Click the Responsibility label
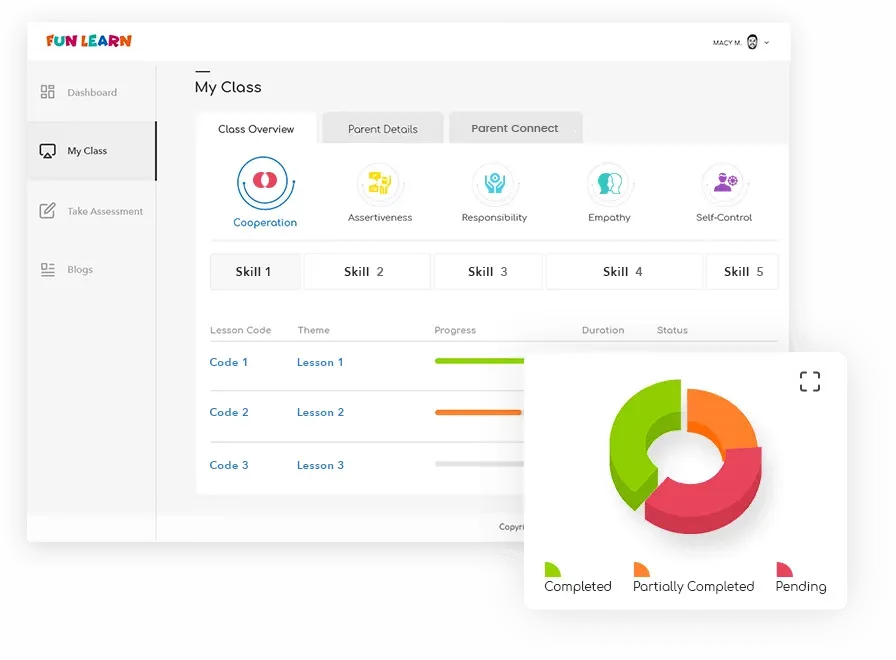This screenshot has height=660, width=896. pos(494,218)
